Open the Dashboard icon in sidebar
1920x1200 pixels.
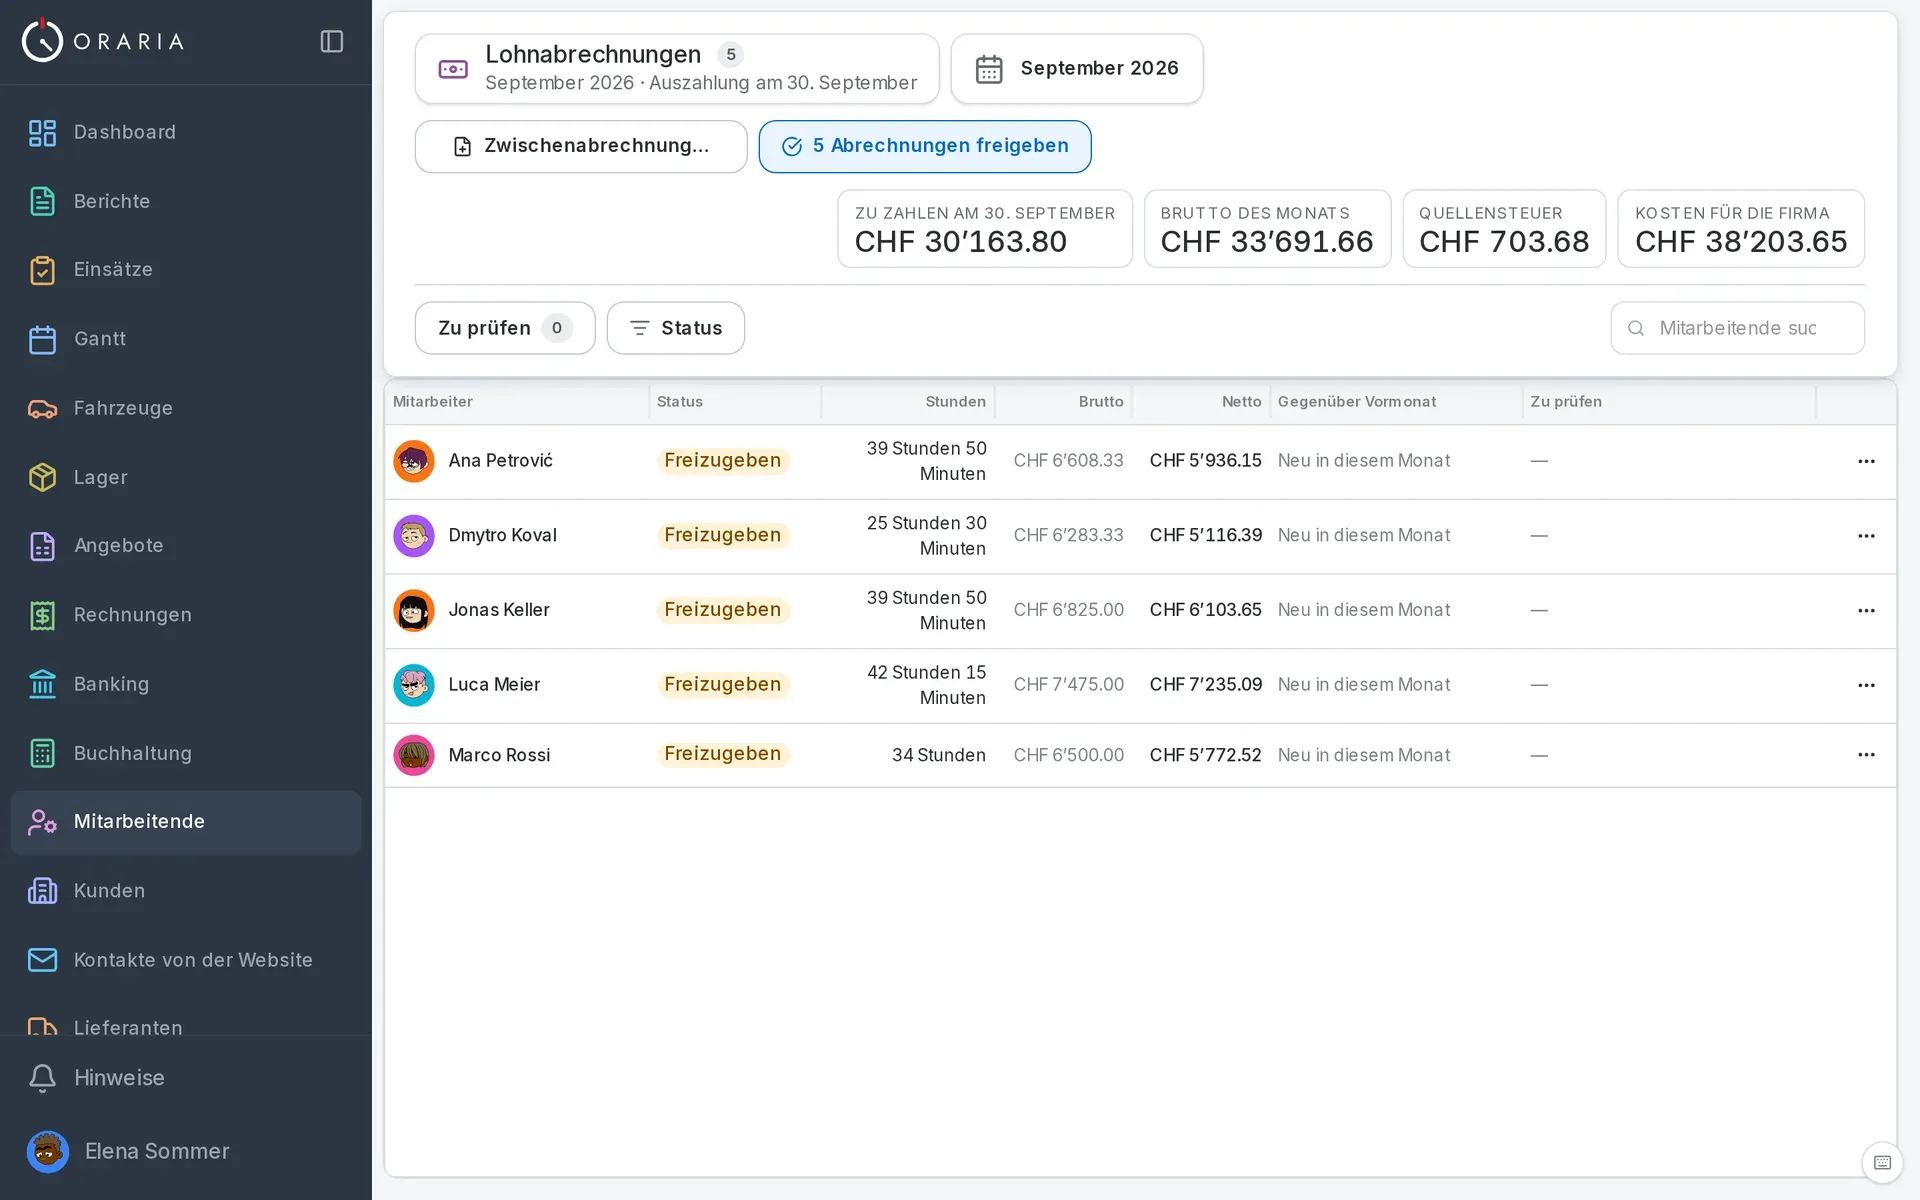click(x=42, y=132)
